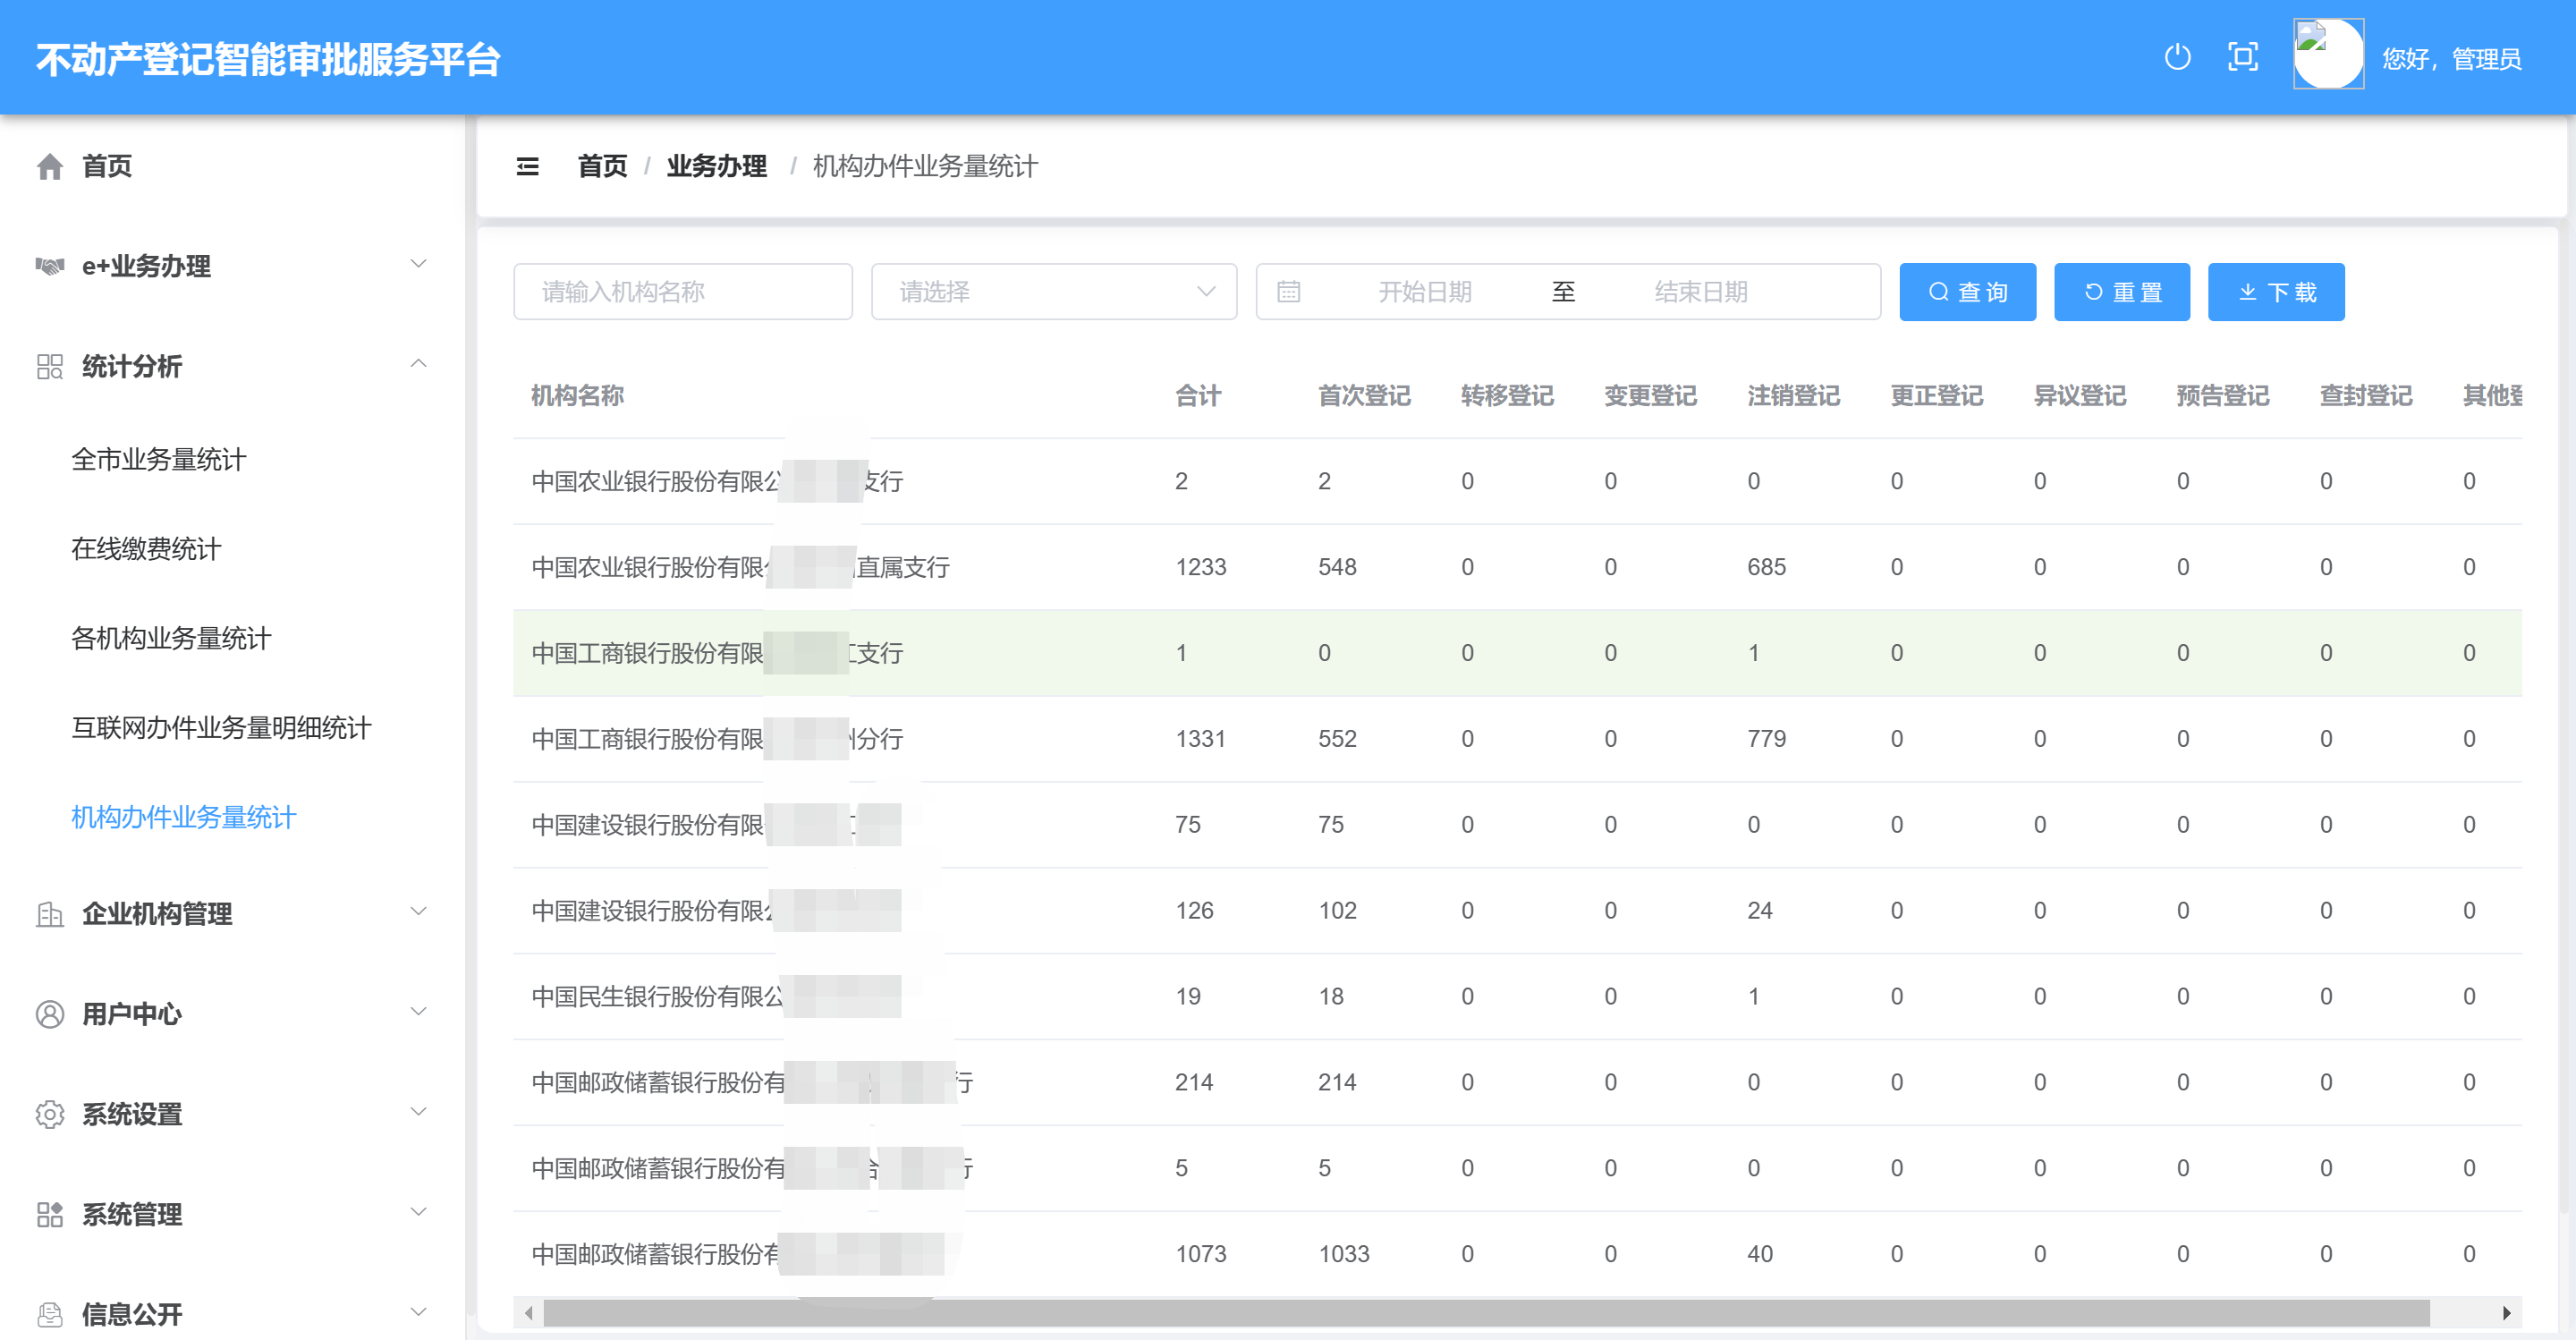Click the calendar icon in date range field
The image size is (2576, 1340).
point(1289,292)
